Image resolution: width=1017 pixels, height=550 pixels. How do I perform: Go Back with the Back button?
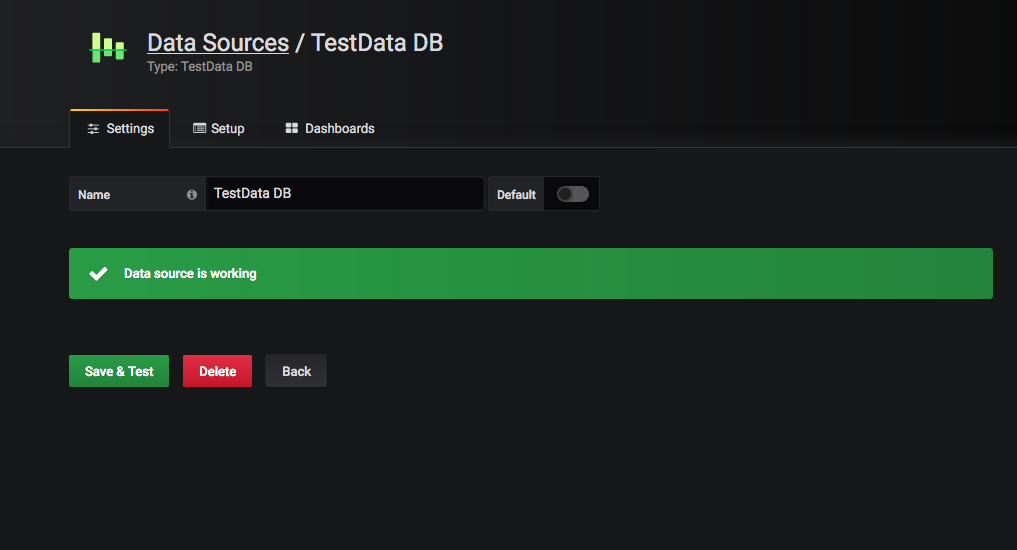tap(296, 371)
